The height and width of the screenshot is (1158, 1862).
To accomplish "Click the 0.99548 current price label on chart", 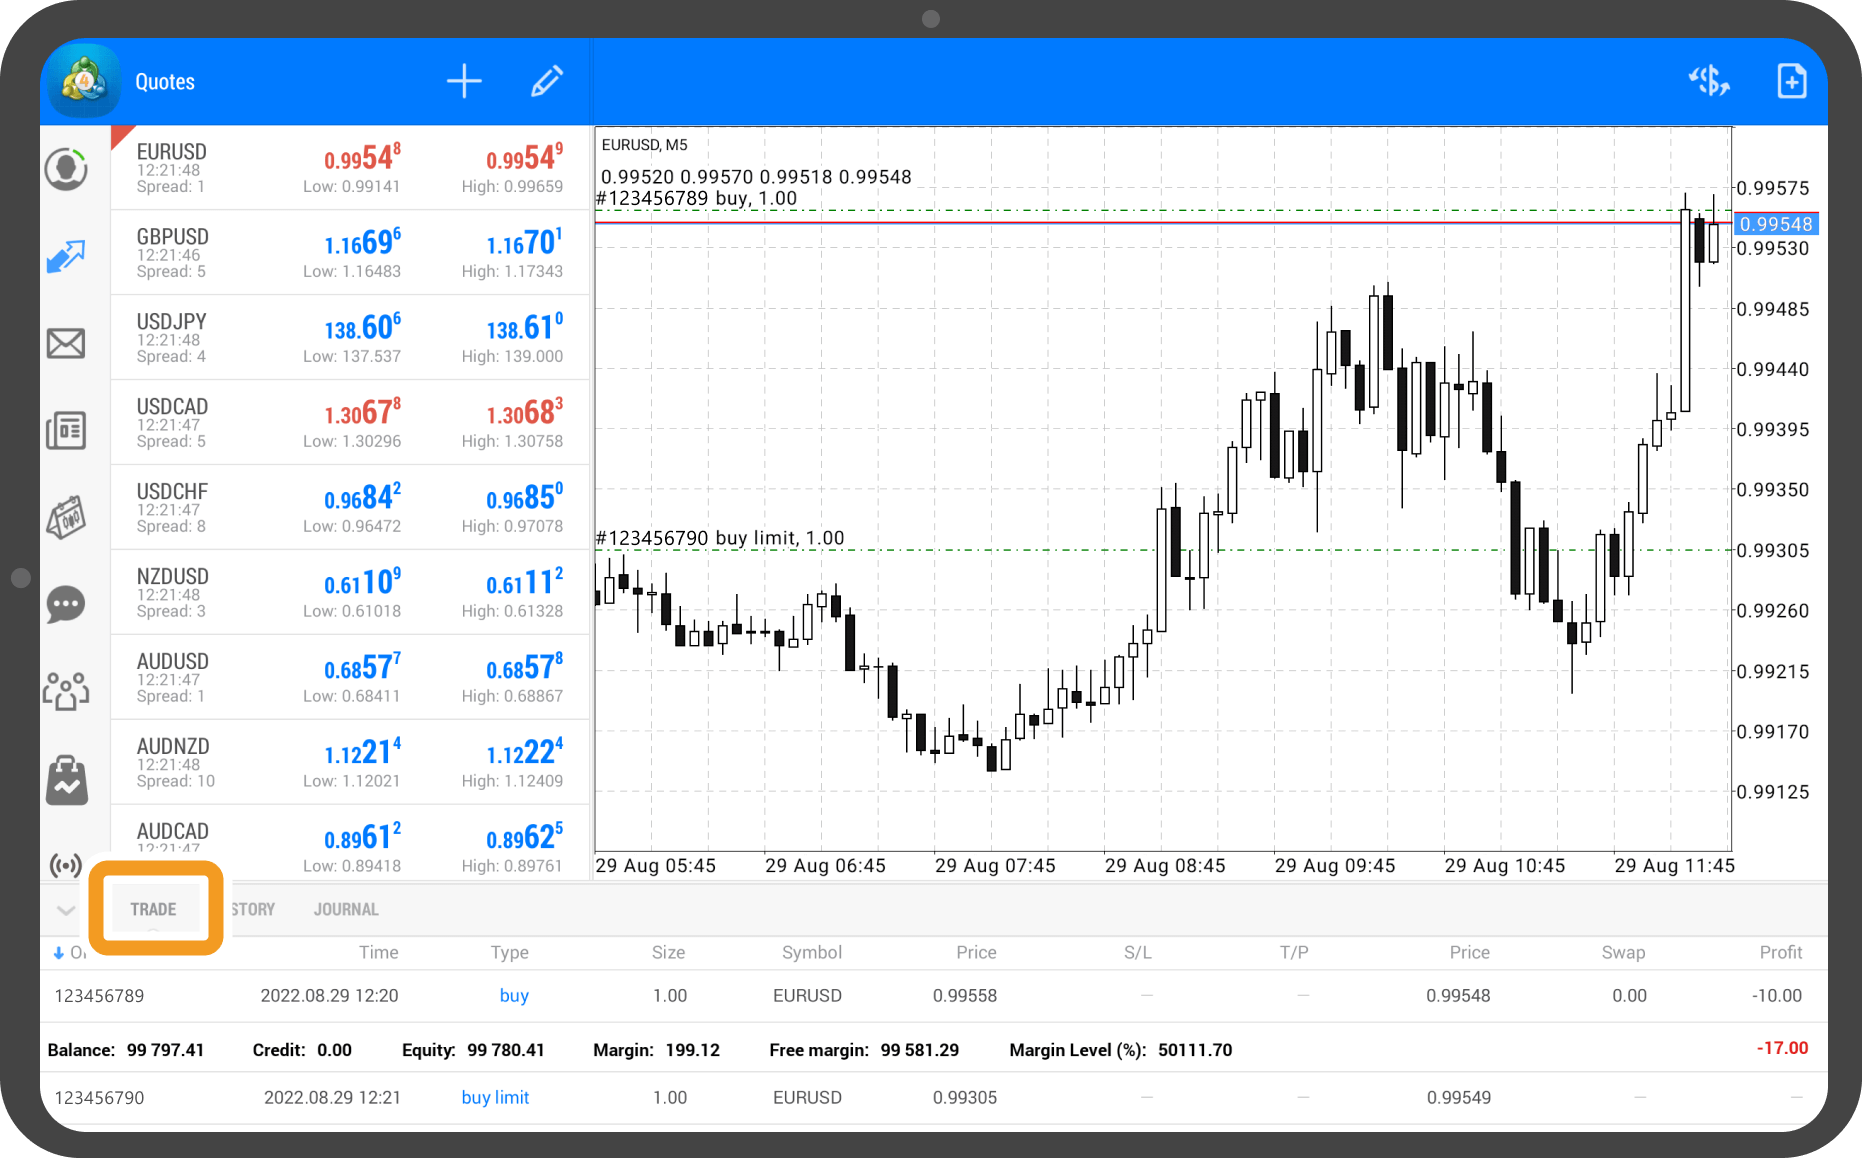I will [1775, 224].
